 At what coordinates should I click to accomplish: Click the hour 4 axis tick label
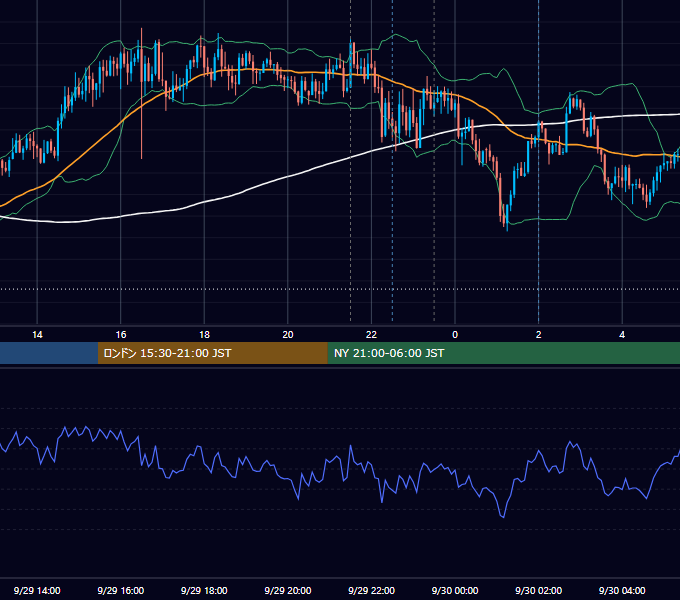click(622, 335)
